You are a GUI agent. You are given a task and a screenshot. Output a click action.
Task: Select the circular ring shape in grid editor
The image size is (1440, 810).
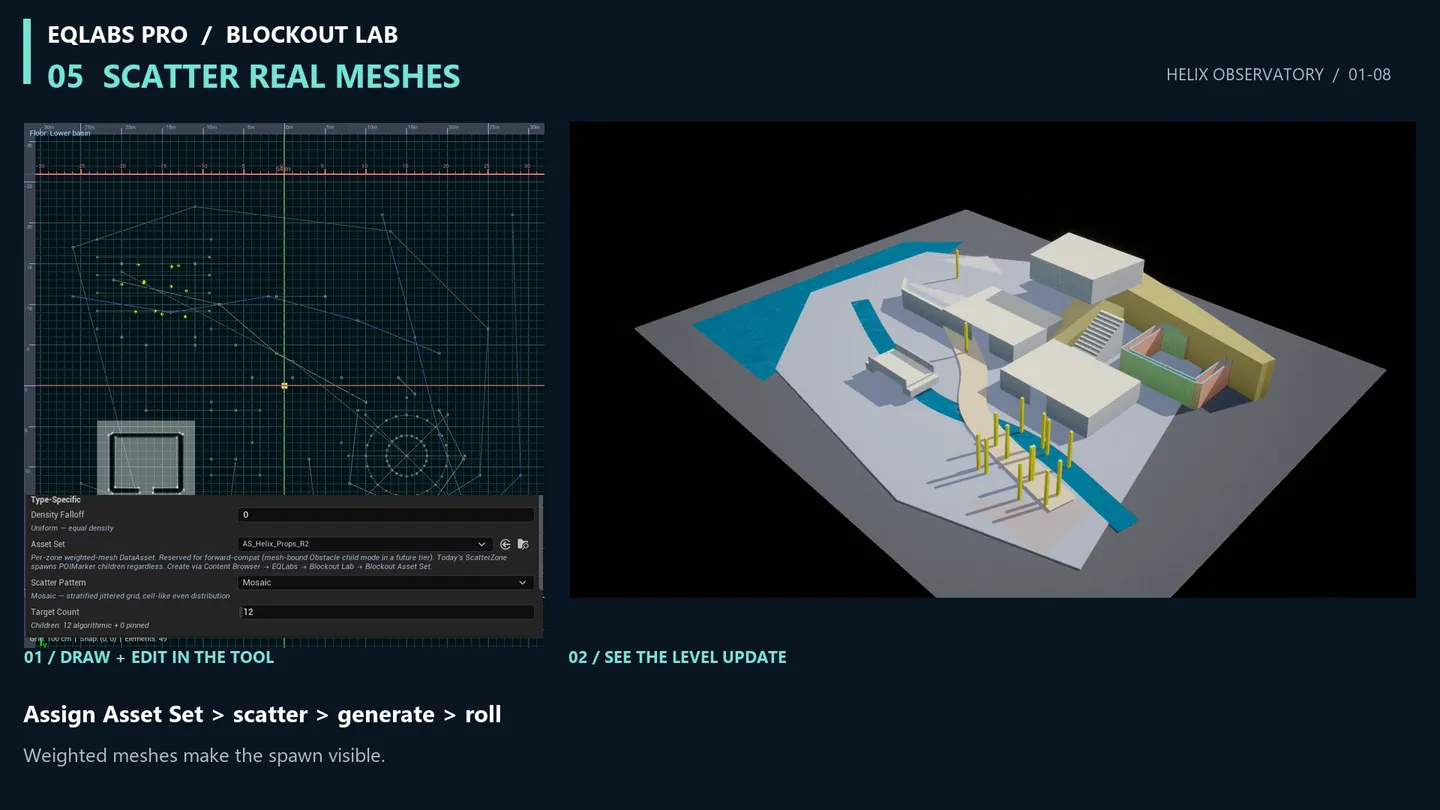tap(406, 454)
